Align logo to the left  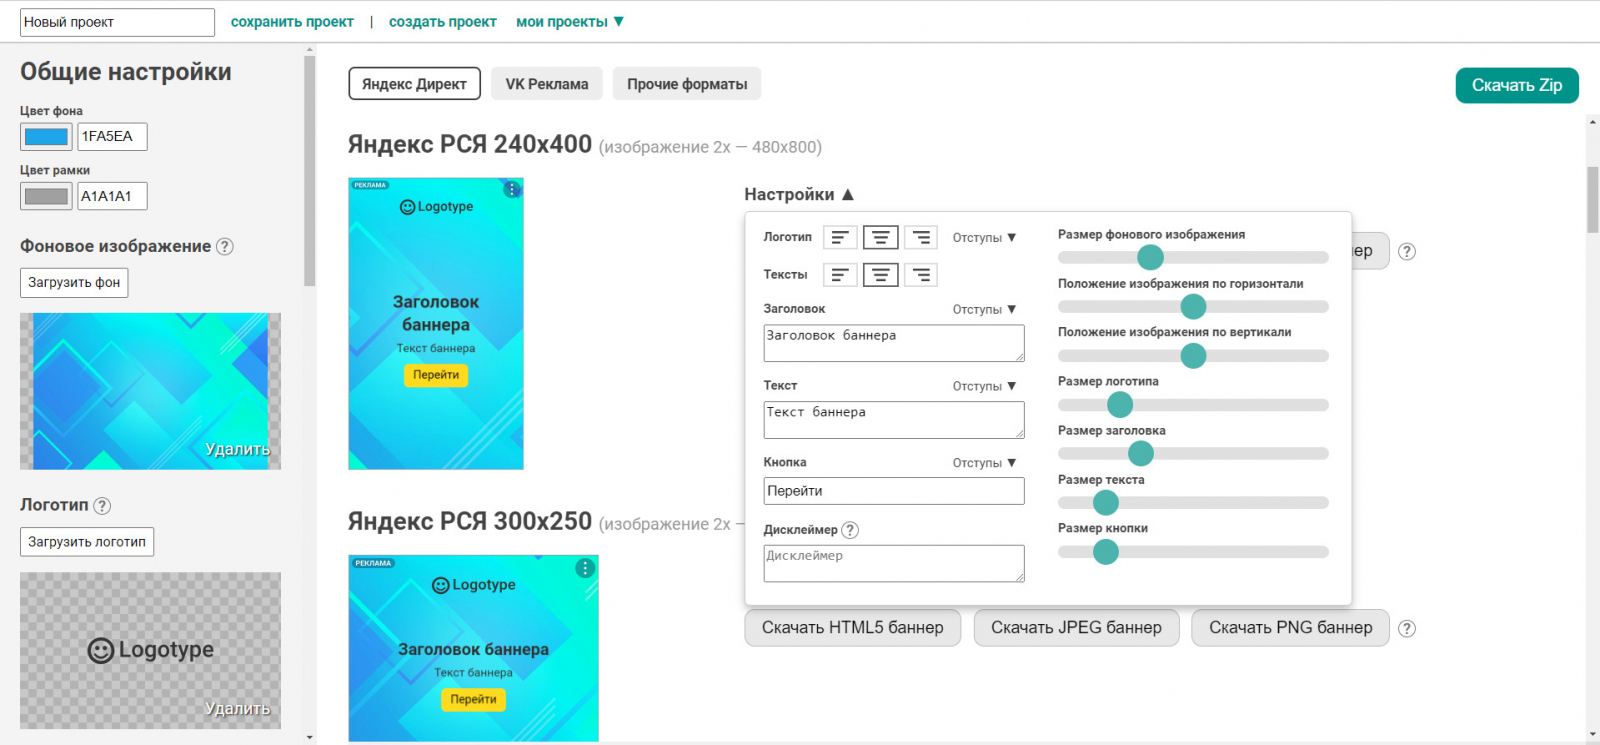point(840,237)
